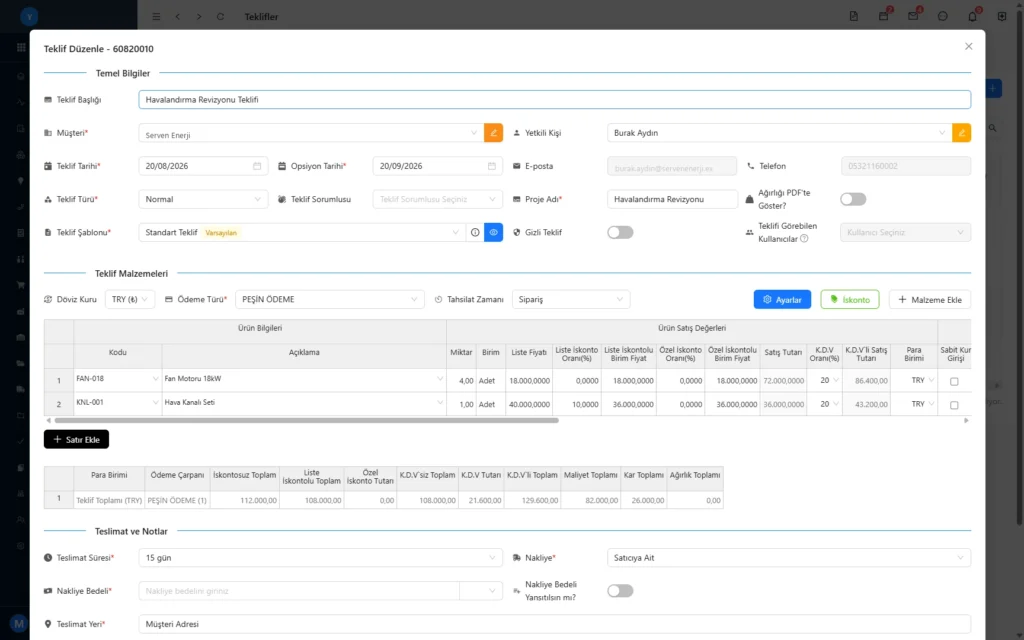The height and width of the screenshot is (640, 1024).
Task: Click the hamburger menu icon in top bar
Action: [x=156, y=16]
